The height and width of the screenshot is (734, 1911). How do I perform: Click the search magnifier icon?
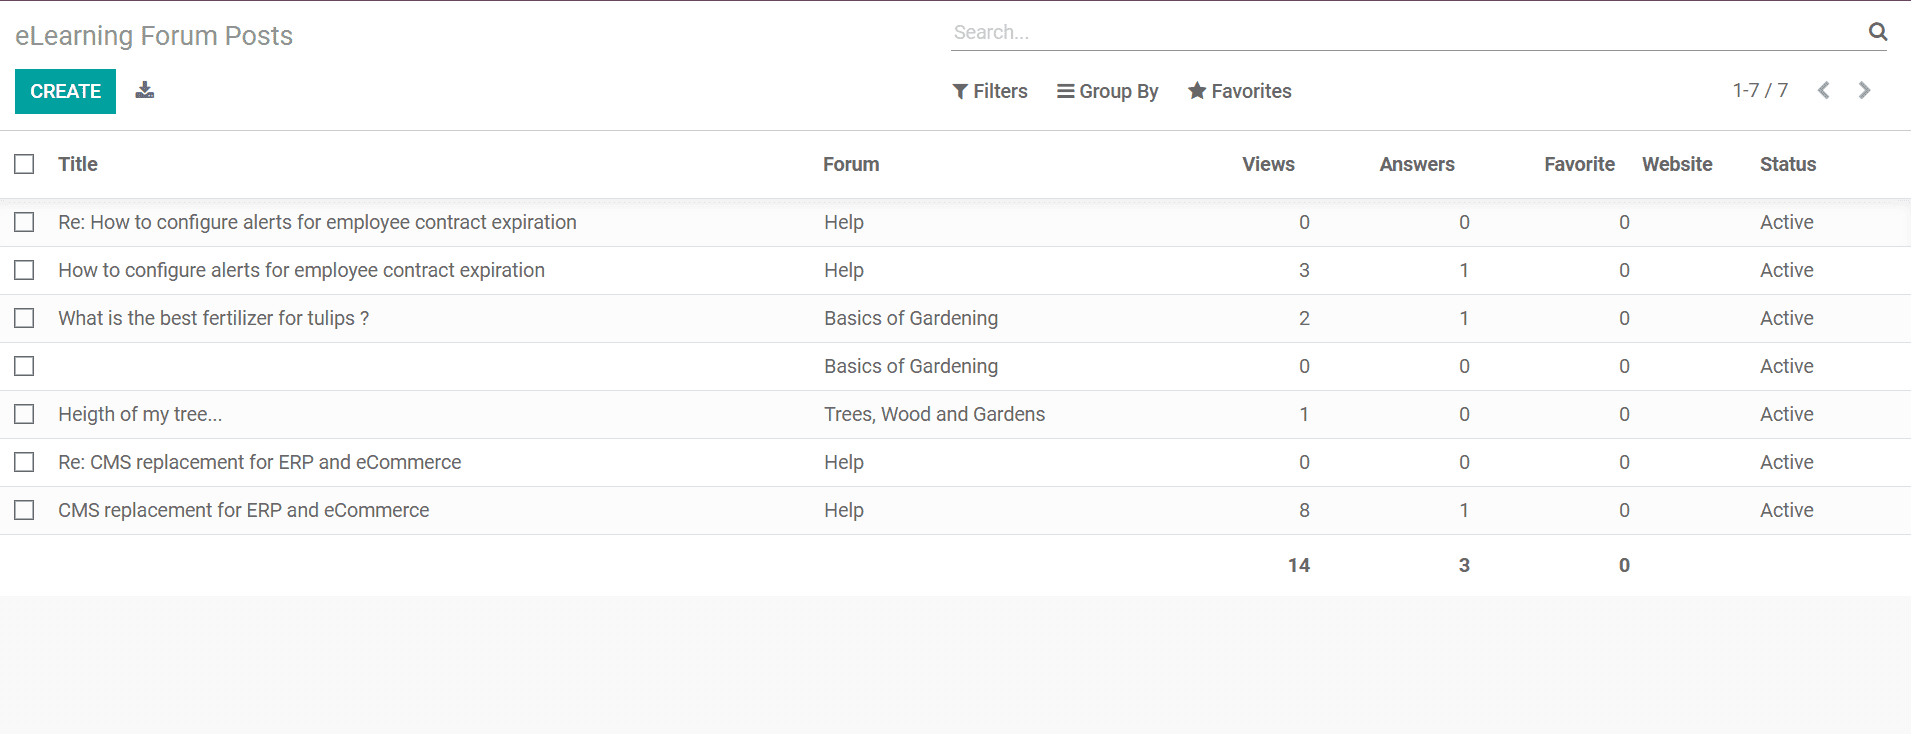[1878, 32]
